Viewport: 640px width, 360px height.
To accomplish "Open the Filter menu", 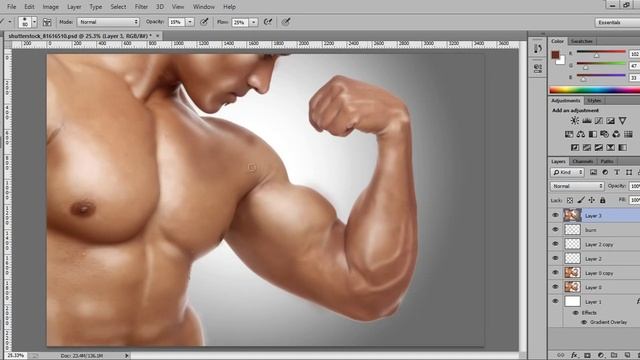I will point(141,7).
